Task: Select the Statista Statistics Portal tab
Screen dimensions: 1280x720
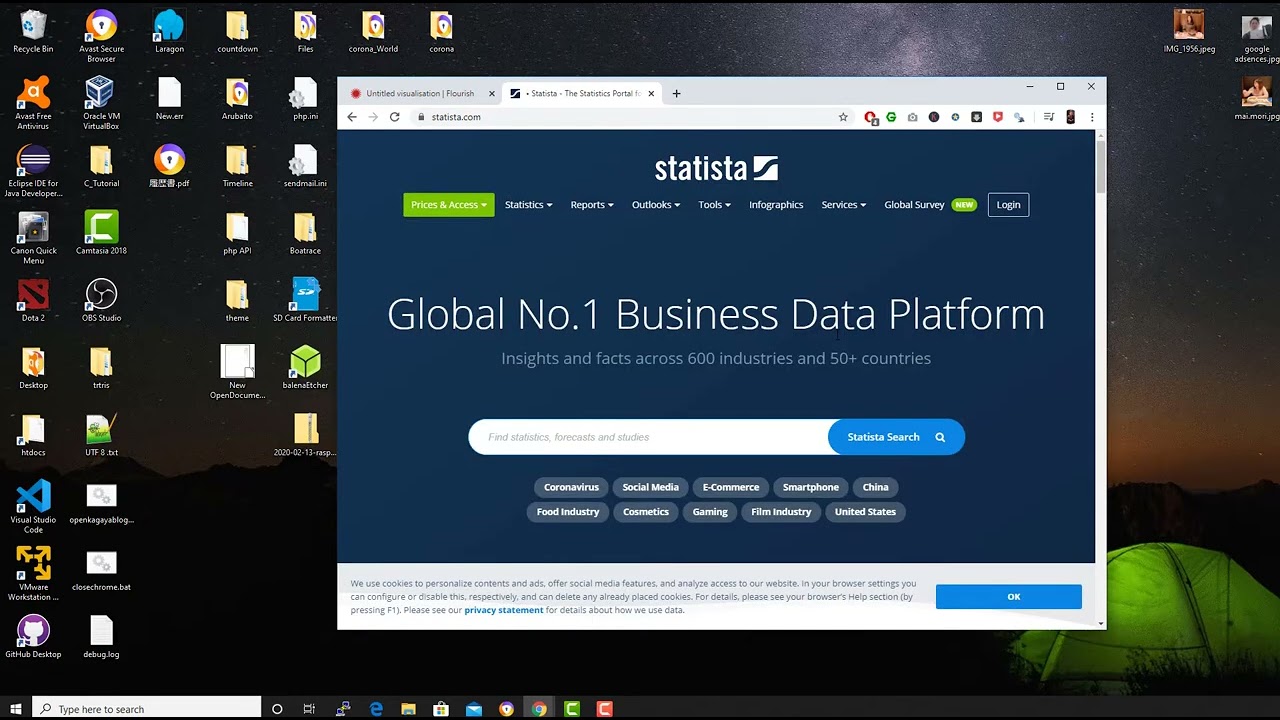Action: click(583, 94)
